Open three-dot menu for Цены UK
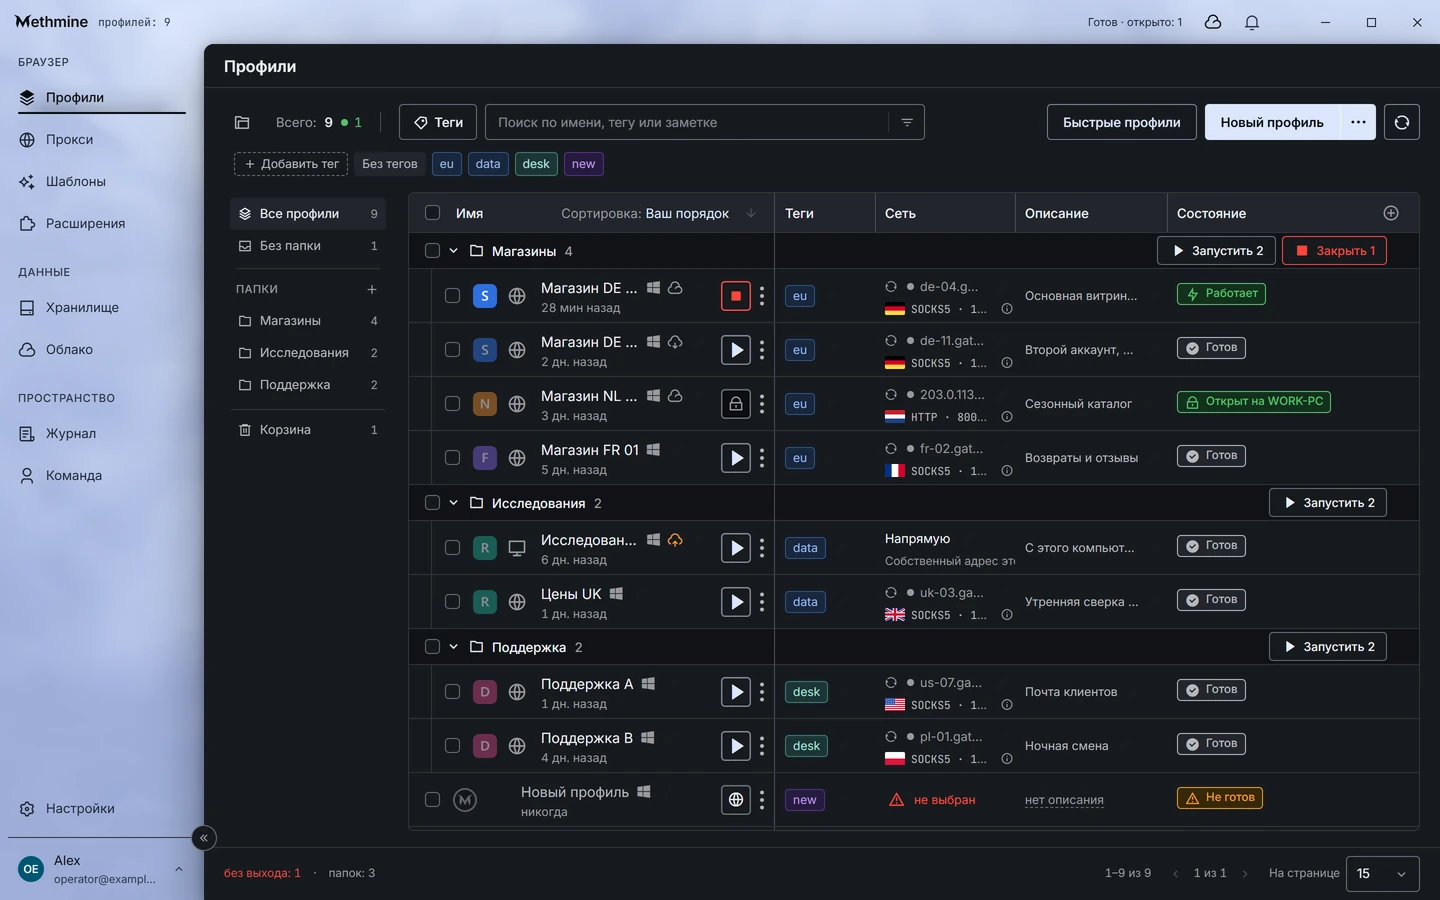 [762, 602]
